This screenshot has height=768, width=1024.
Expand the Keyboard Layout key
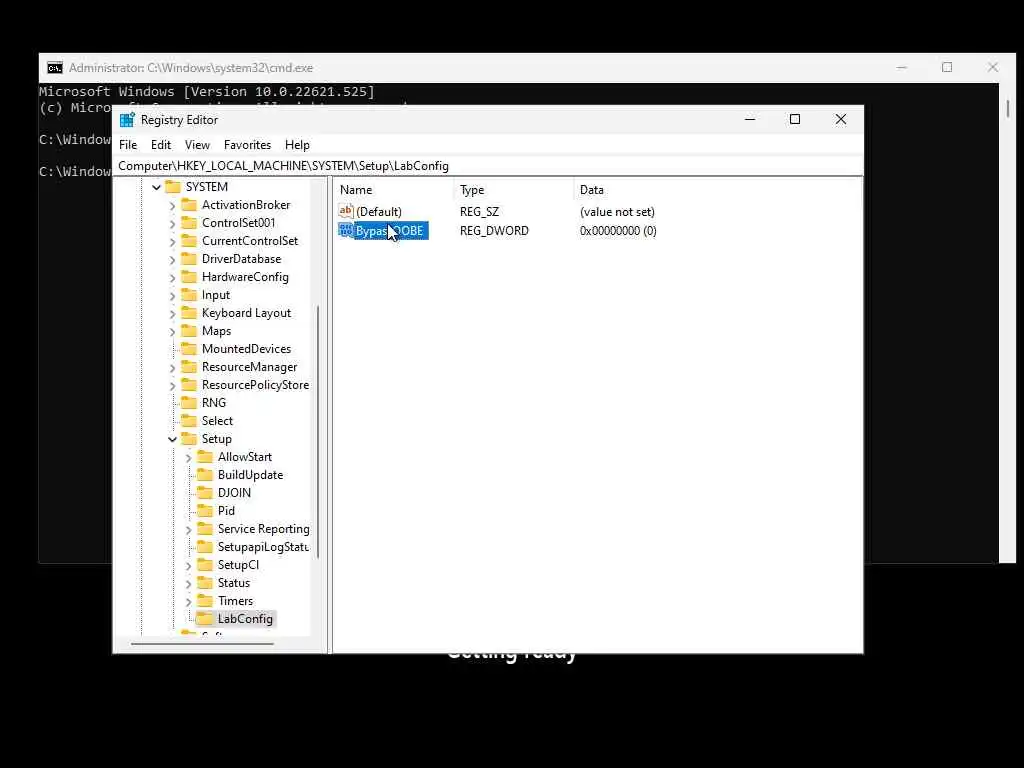pyautogui.click(x=172, y=313)
